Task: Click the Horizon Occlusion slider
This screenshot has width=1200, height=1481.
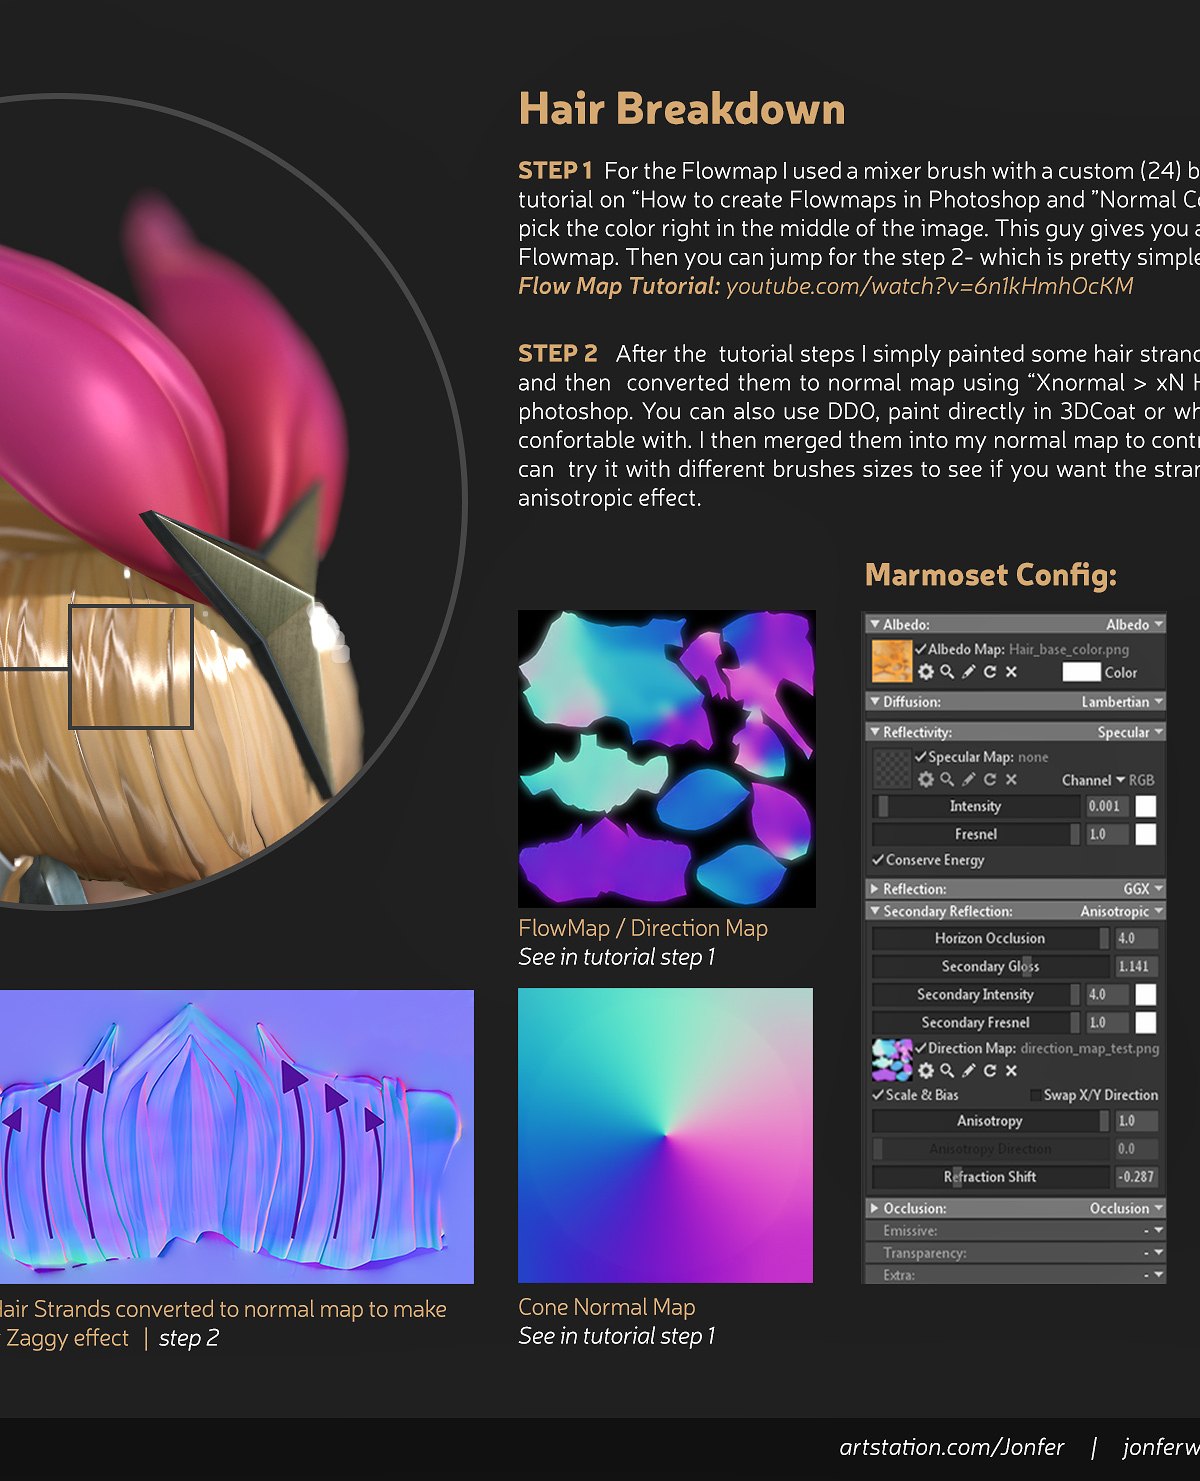Action: click(991, 938)
